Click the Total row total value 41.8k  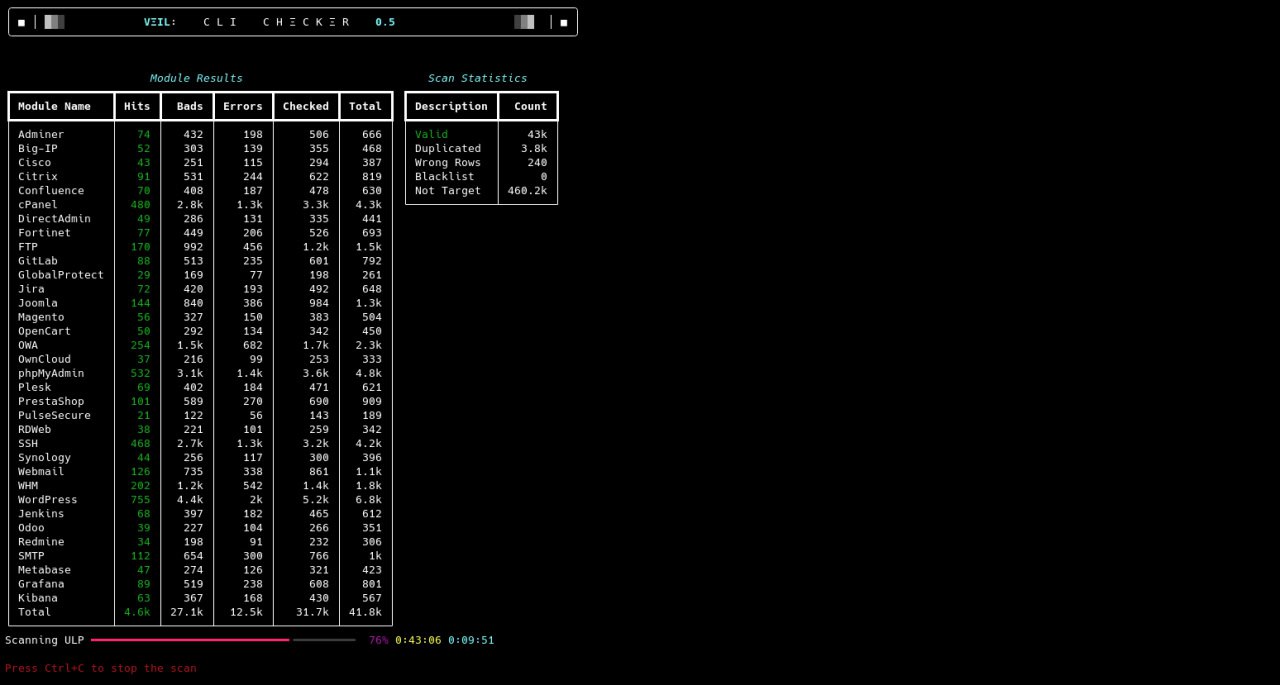coord(365,610)
